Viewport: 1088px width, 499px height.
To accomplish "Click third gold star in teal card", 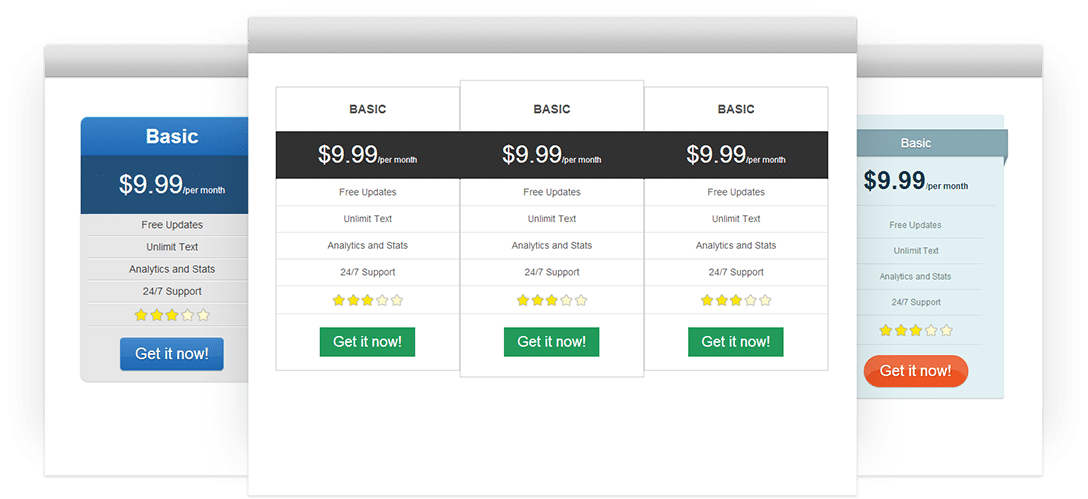I will point(916,330).
